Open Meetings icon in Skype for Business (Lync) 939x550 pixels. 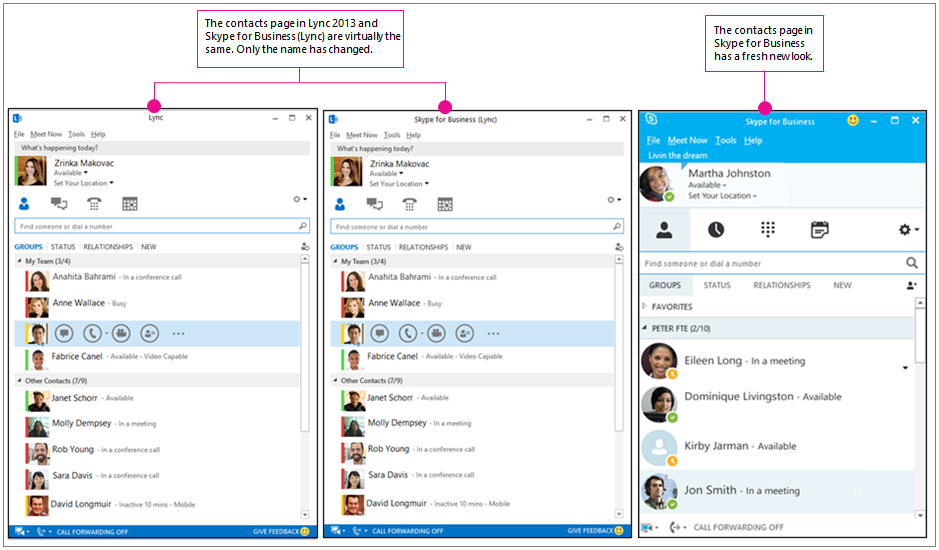click(445, 205)
